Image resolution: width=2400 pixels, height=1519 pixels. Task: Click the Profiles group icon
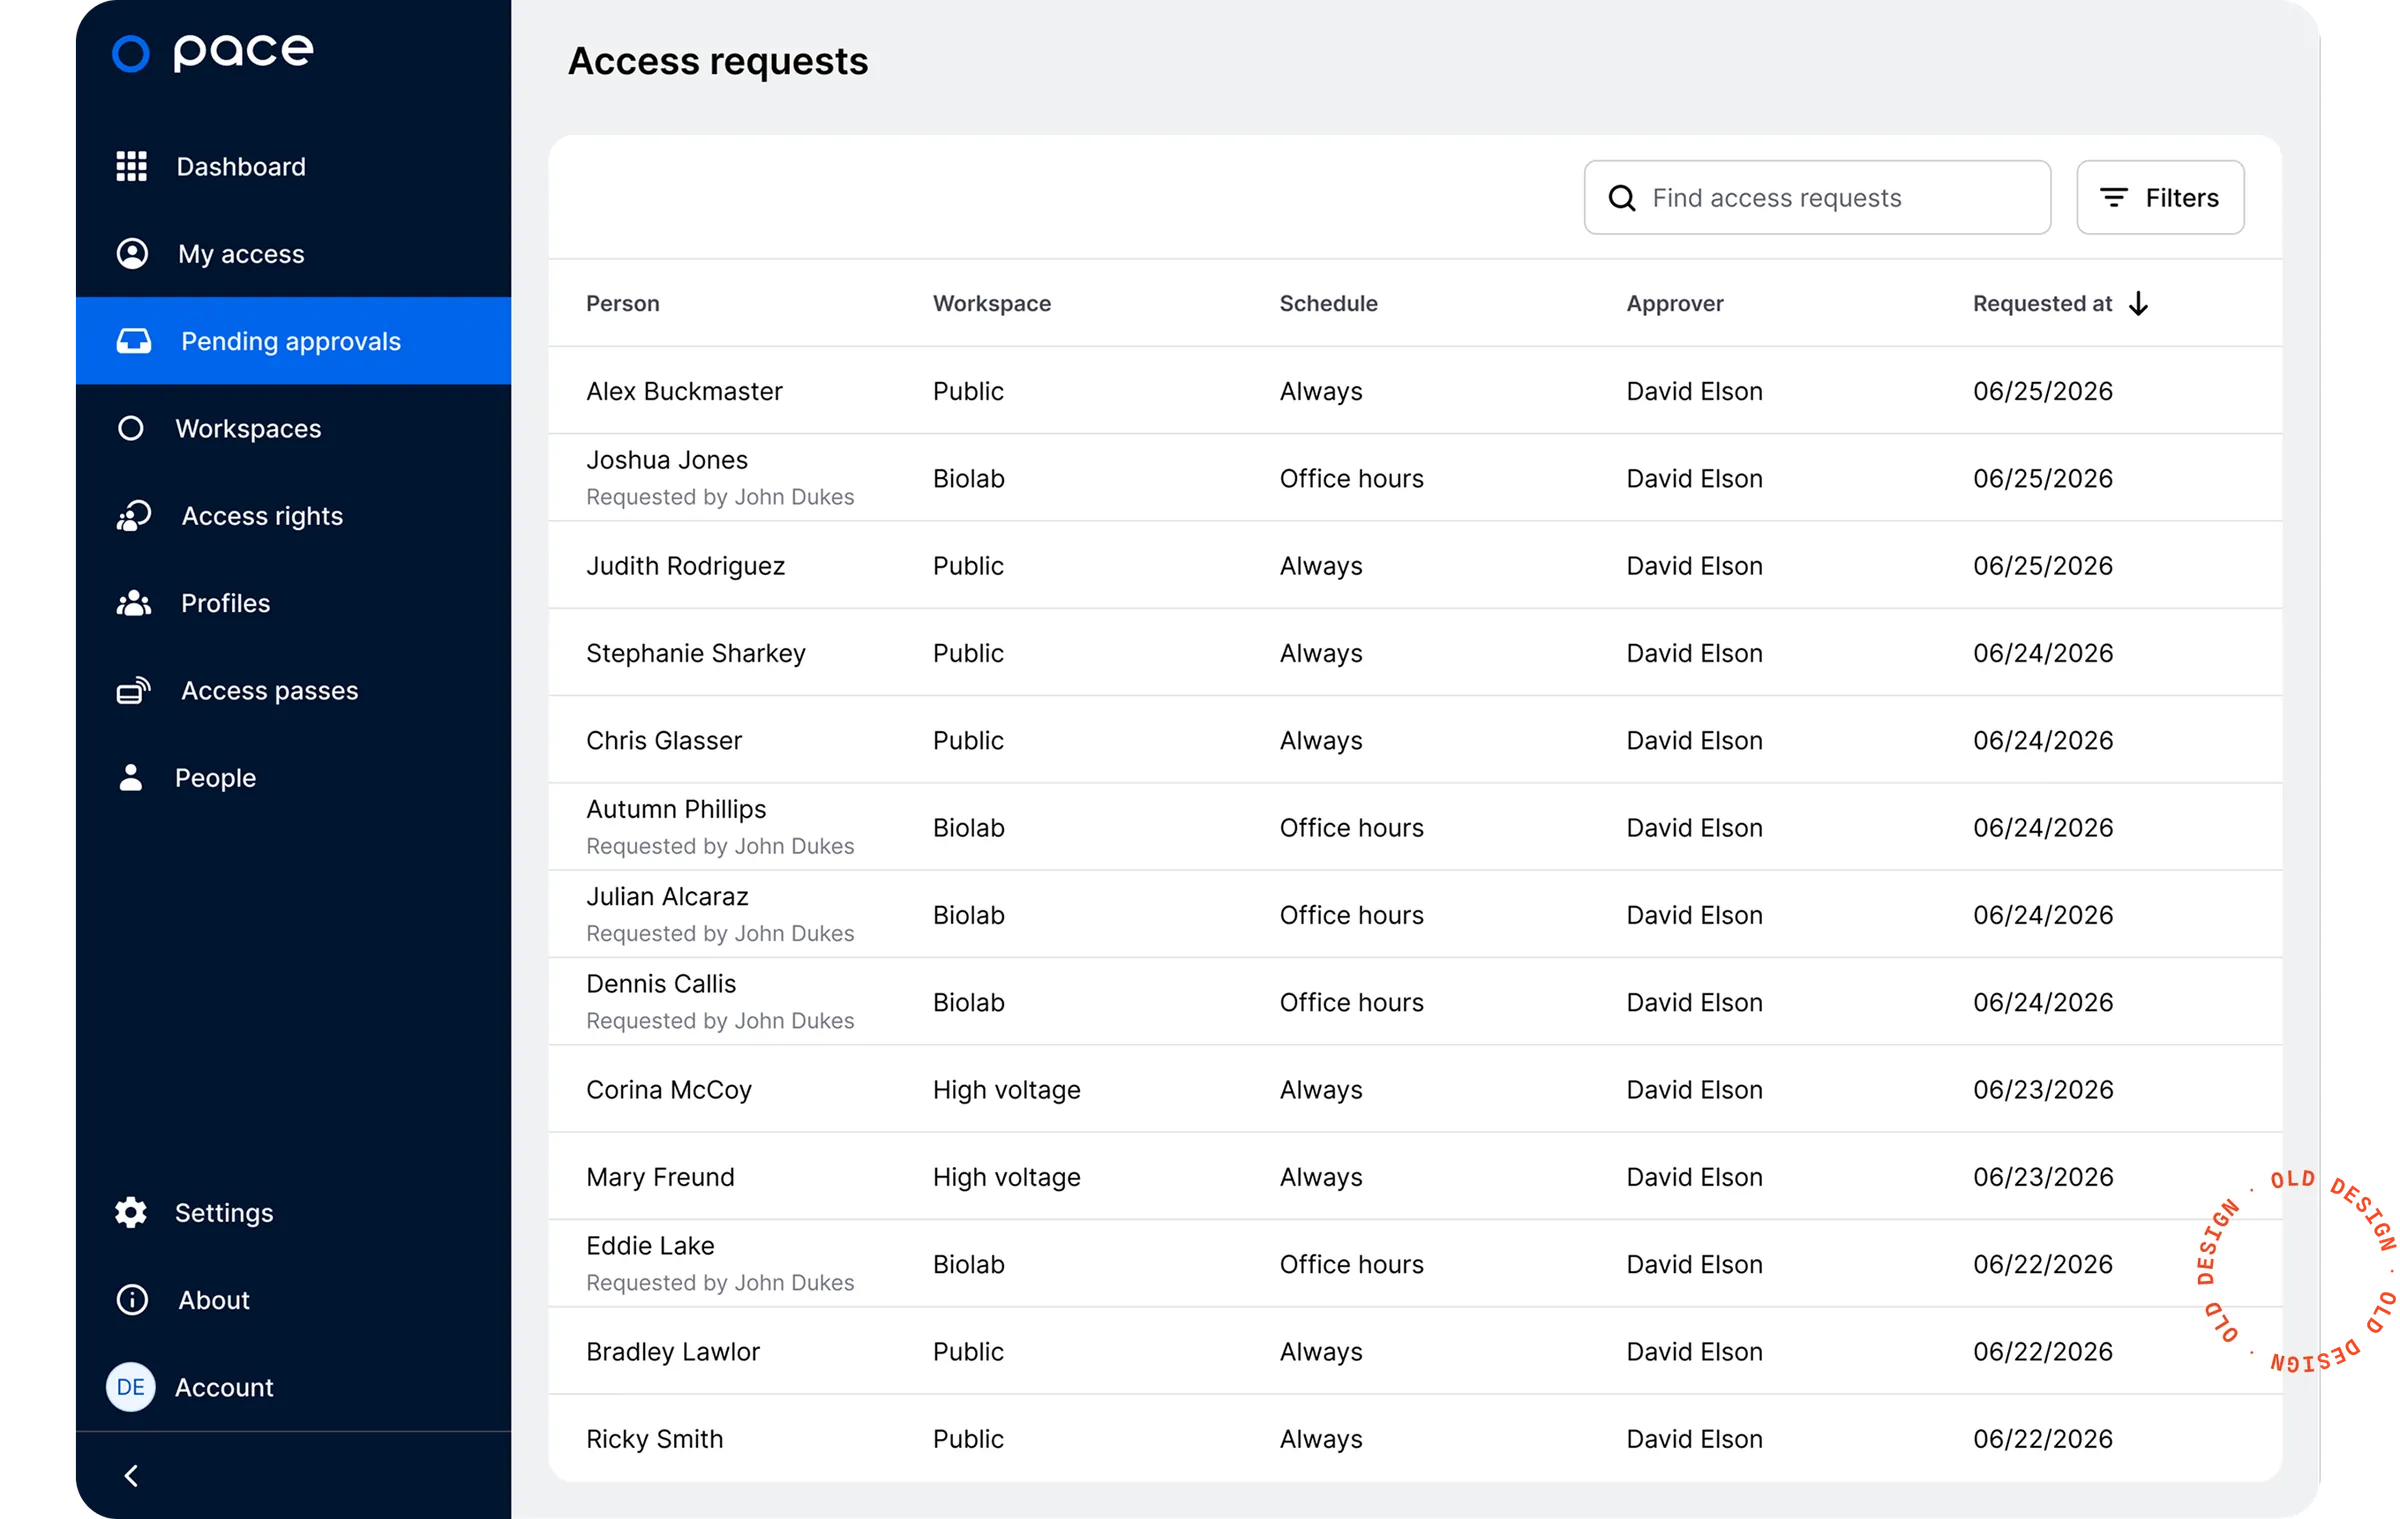pyautogui.click(x=134, y=603)
